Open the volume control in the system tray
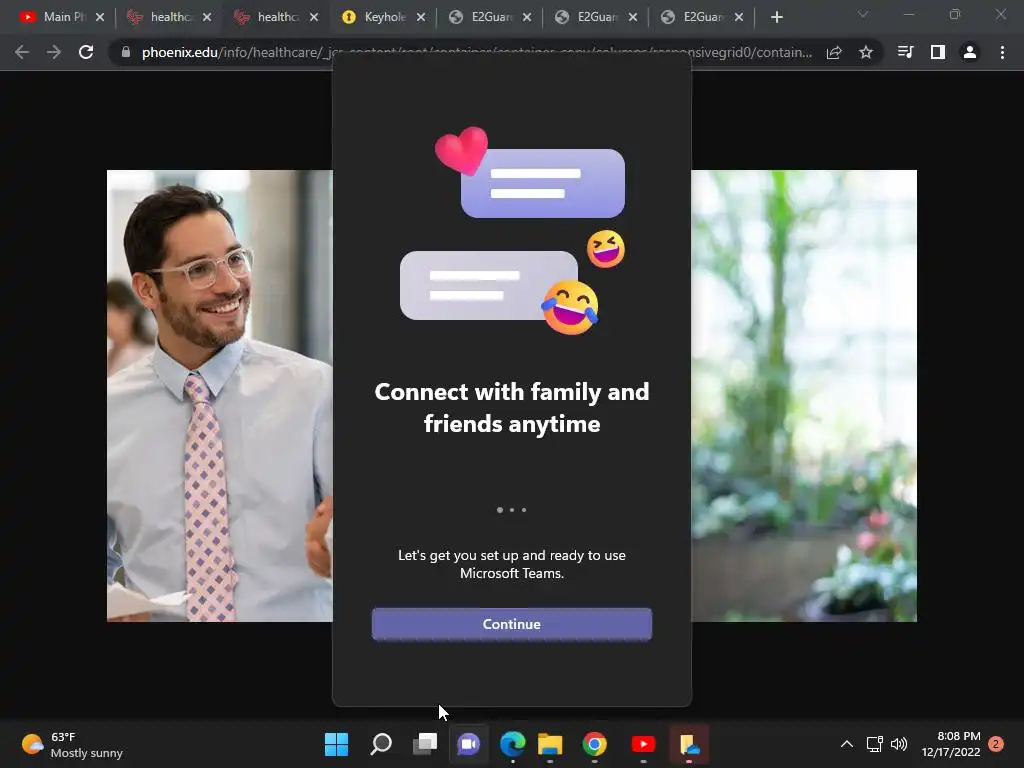This screenshot has width=1024, height=768. tap(899, 744)
